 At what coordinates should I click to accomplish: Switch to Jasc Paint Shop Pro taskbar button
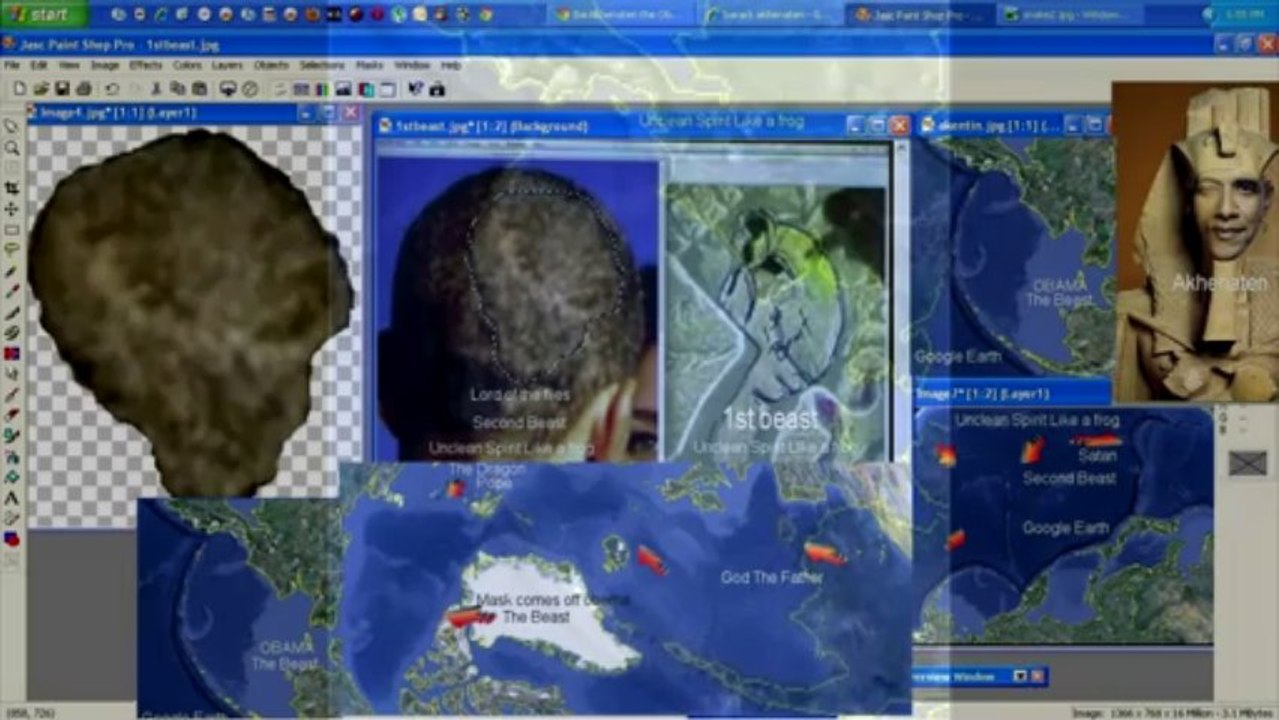919,14
